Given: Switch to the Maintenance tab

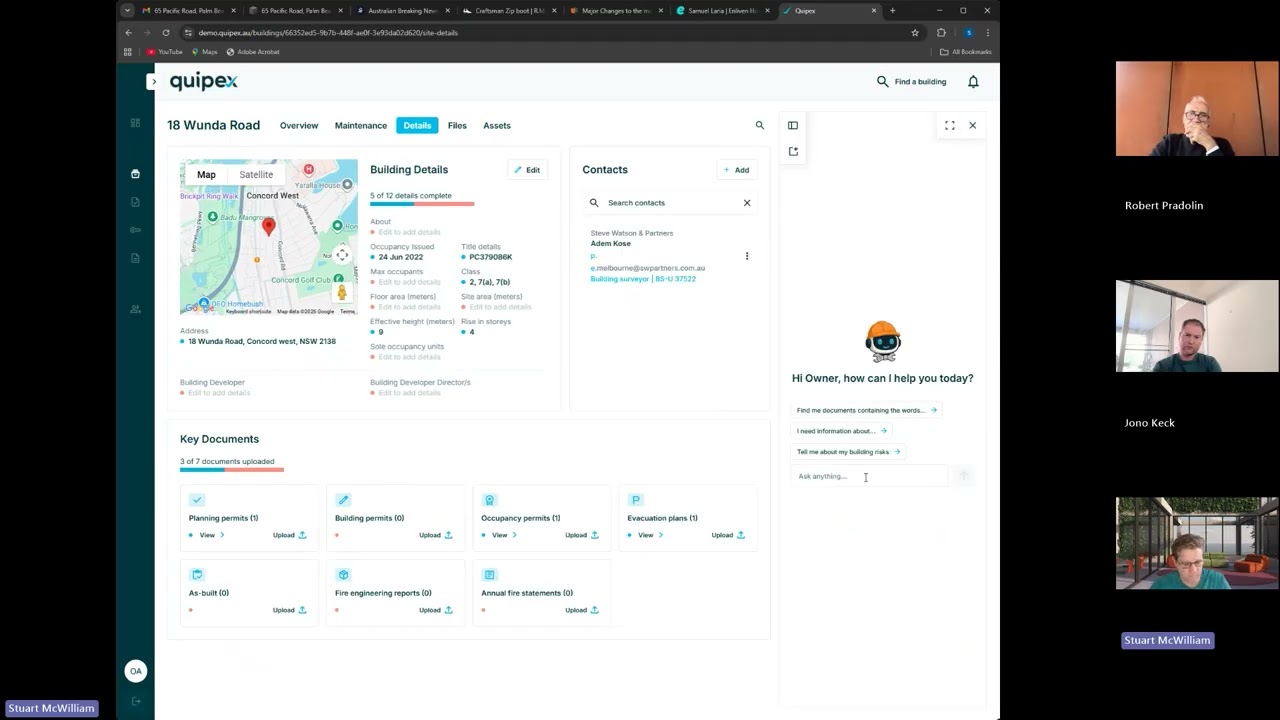Looking at the screenshot, I should pyautogui.click(x=361, y=125).
